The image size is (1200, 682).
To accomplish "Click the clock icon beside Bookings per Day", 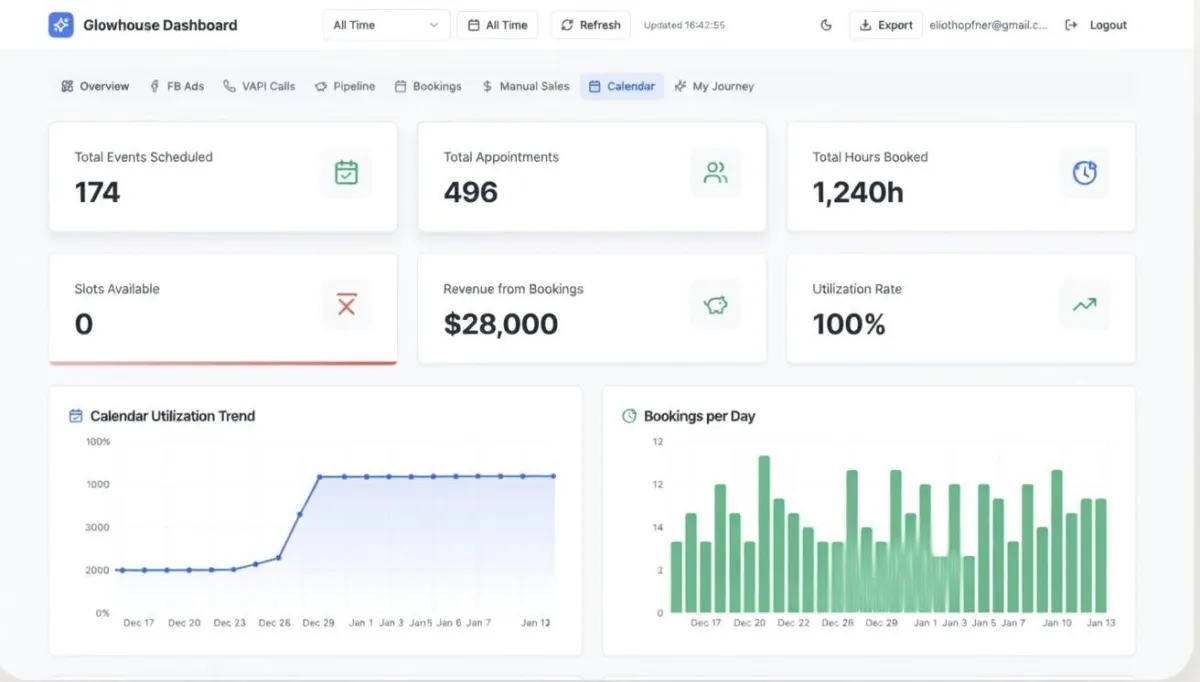I will pos(629,416).
